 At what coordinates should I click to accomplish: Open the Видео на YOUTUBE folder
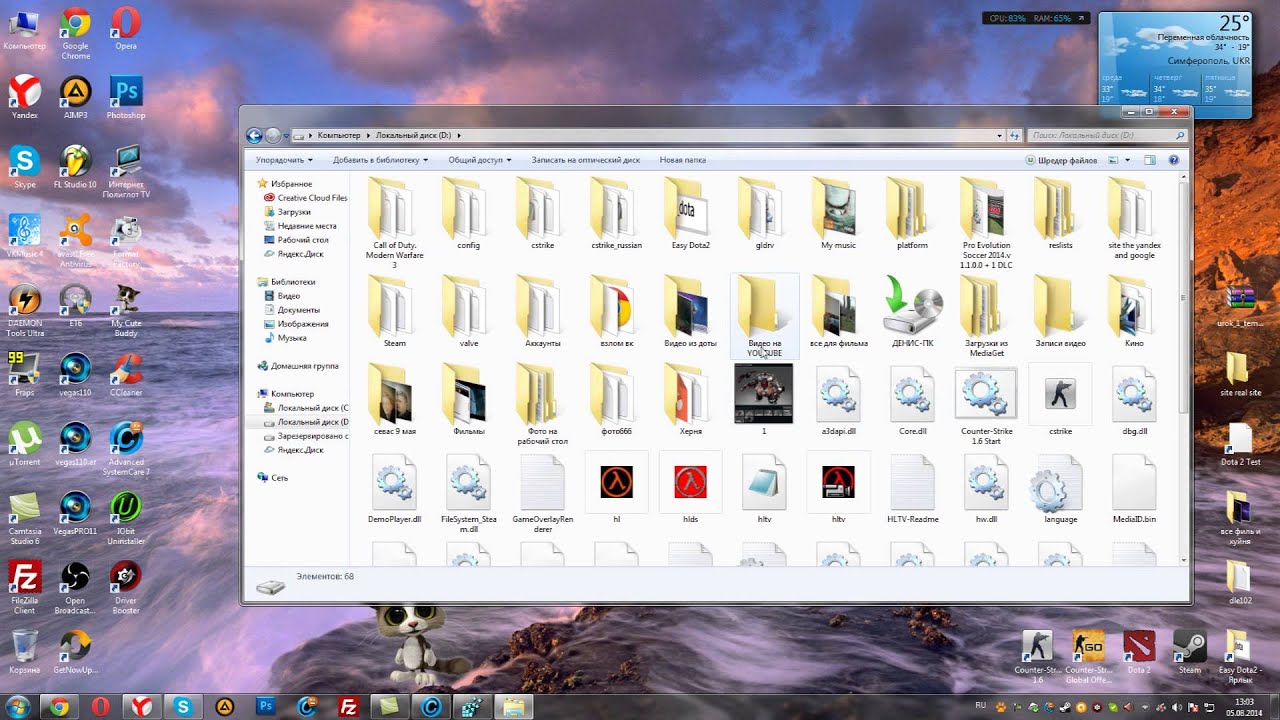coord(764,316)
